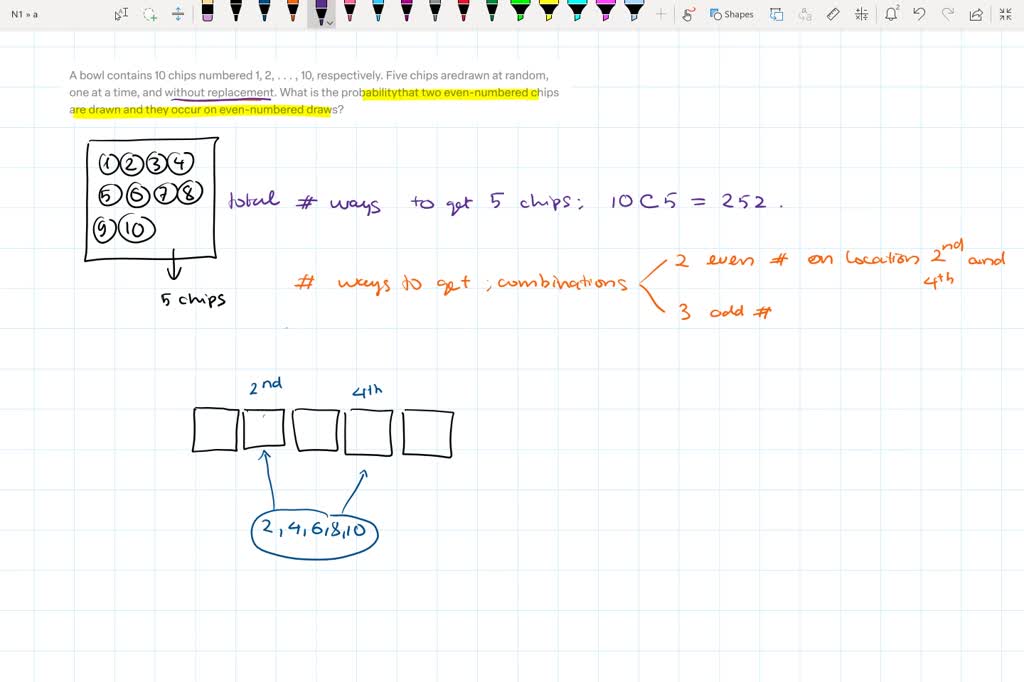The height and width of the screenshot is (682, 1024).
Task: Pick the dark blue pen
Action: pos(264,11)
